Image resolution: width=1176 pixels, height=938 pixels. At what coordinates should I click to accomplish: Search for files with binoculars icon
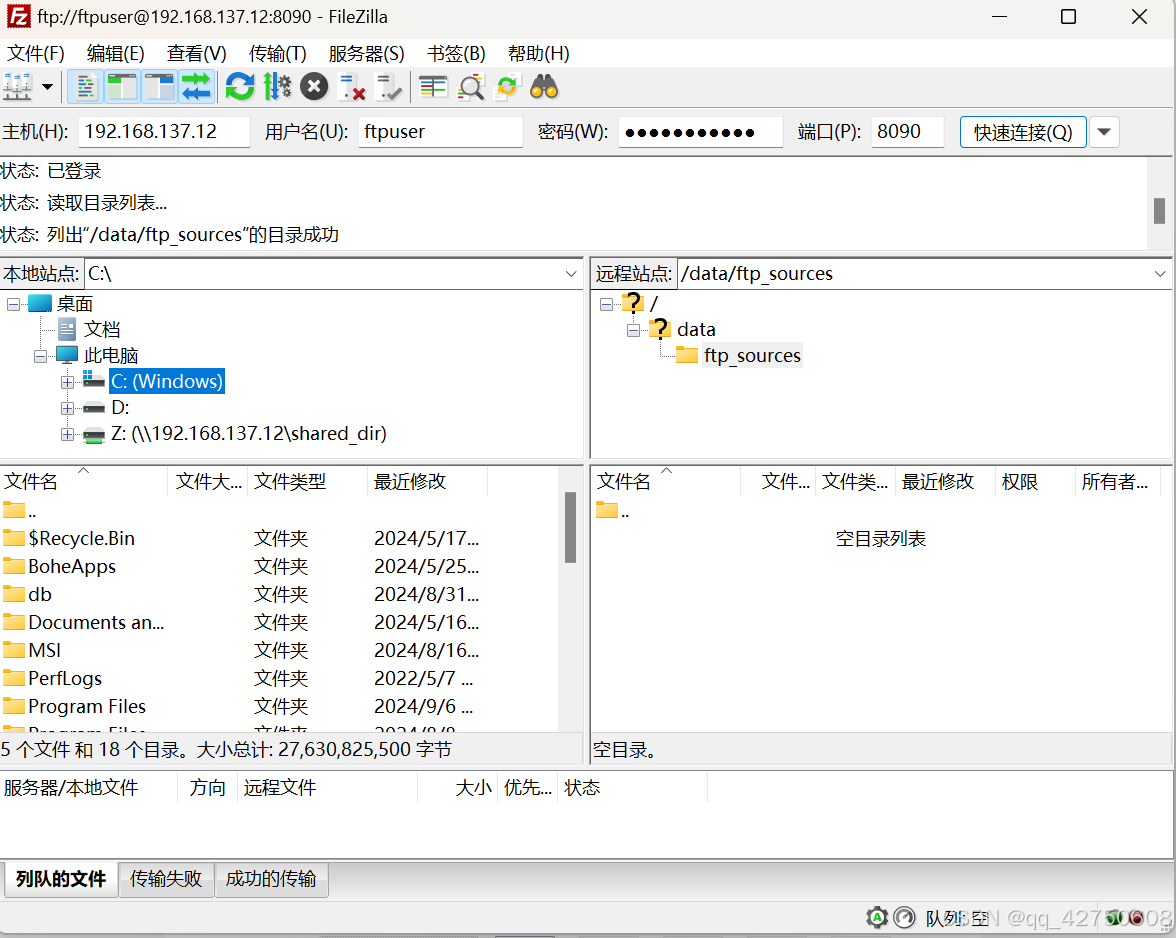pyautogui.click(x=544, y=87)
